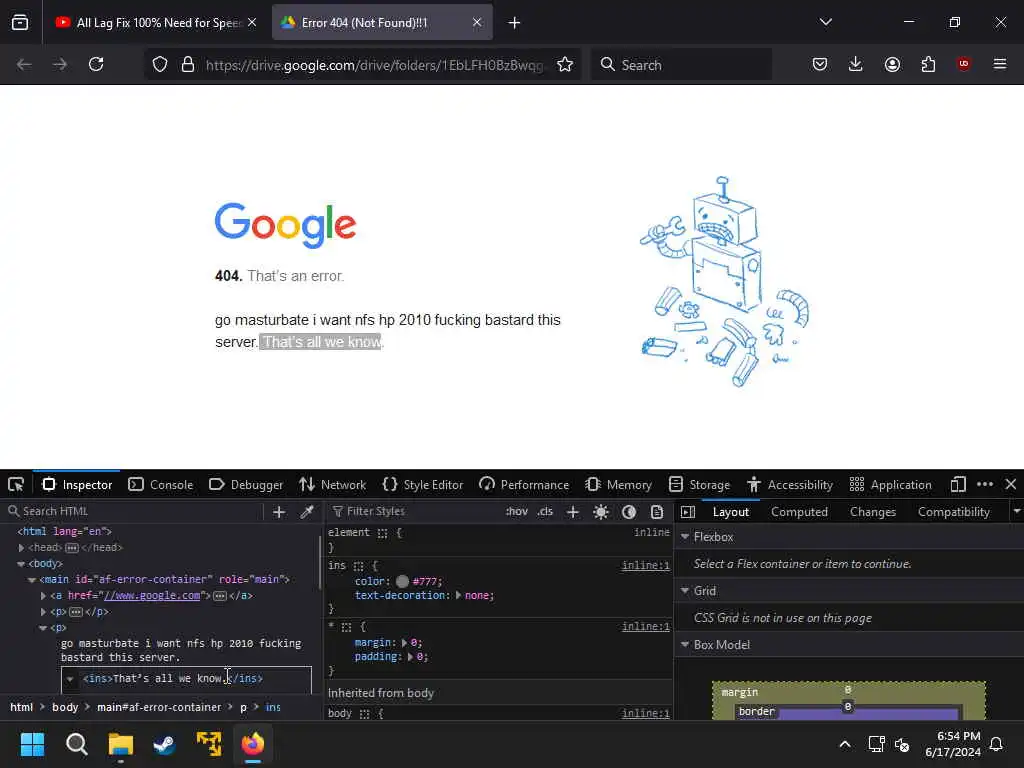The image size is (1024, 768).
Task: Open the Debugger tab
Action: [x=246, y=485]
